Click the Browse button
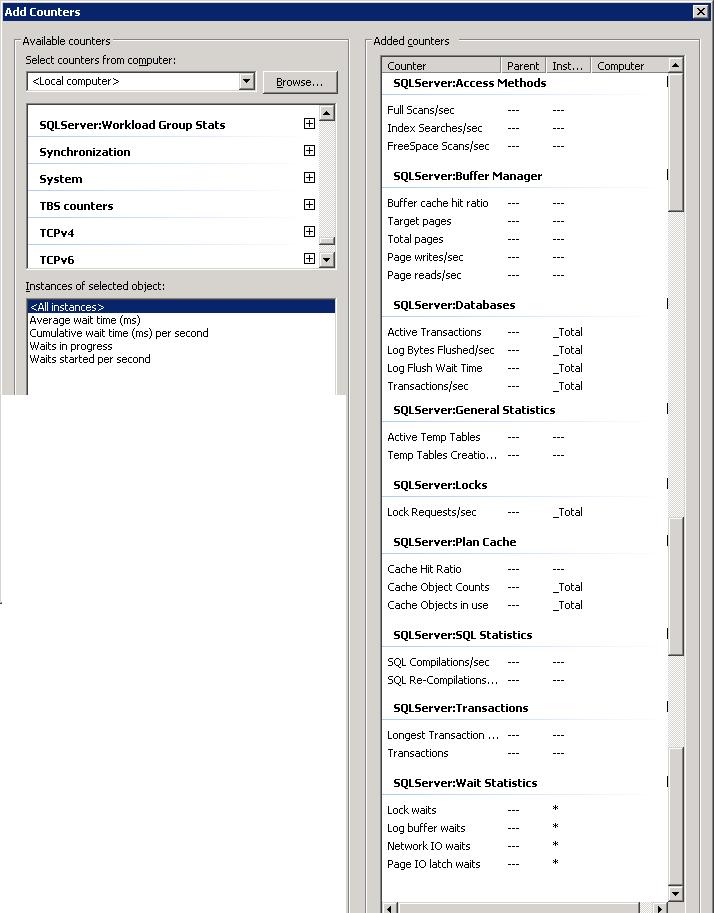Screen dimensions: 714x913 300,82
